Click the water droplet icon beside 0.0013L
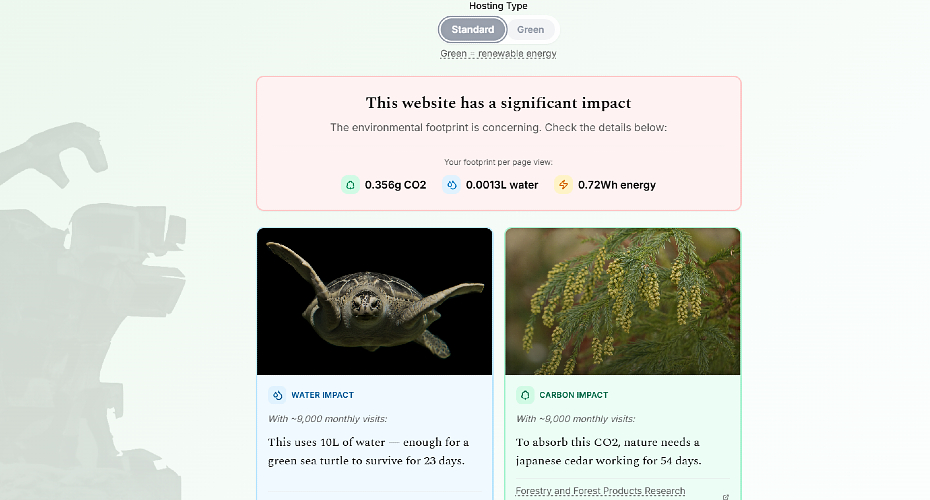 [x=451, y=185]
